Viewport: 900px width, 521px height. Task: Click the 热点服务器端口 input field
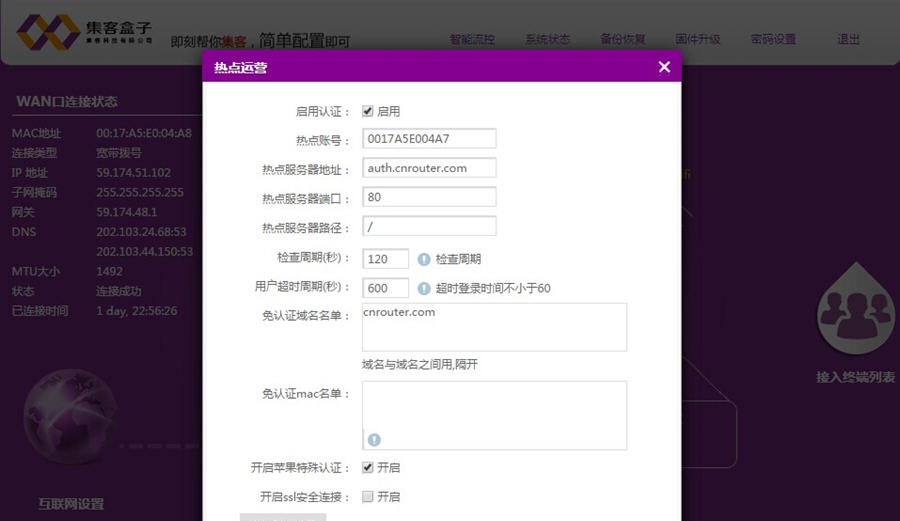[429, 197]
